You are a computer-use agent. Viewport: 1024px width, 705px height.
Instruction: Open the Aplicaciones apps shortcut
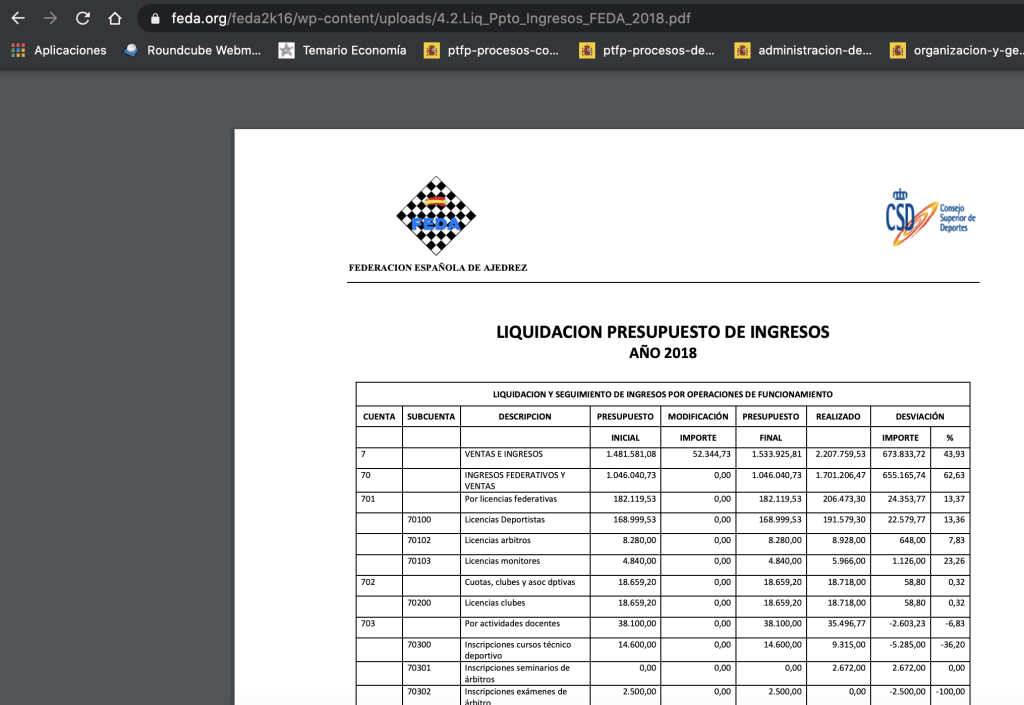(x=59, y=50)
